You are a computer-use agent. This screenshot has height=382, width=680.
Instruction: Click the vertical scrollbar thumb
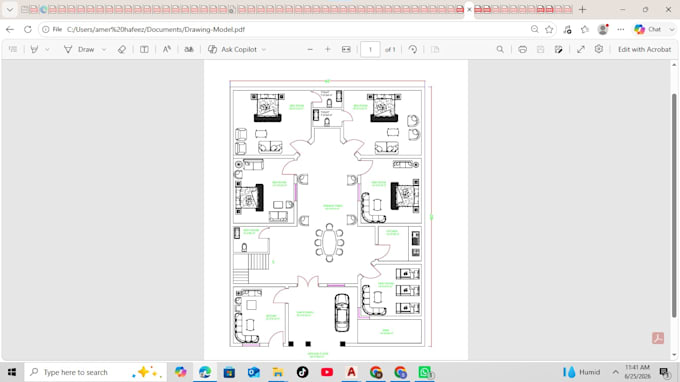pos(674,205)
